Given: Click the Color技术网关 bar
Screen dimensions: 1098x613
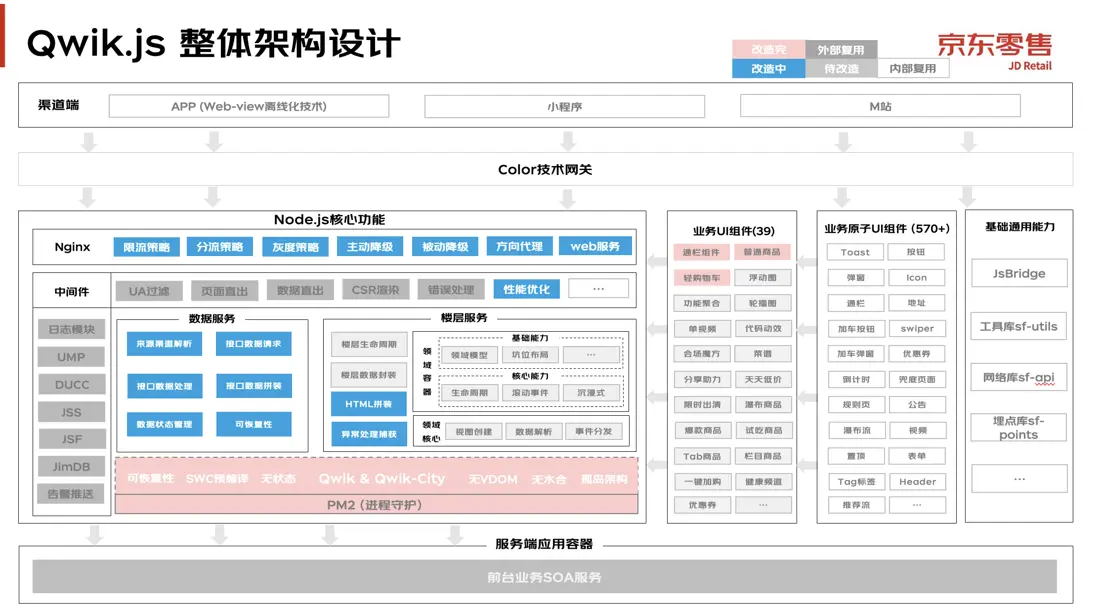Looking at the screenshot, I should tap(545, 170).
